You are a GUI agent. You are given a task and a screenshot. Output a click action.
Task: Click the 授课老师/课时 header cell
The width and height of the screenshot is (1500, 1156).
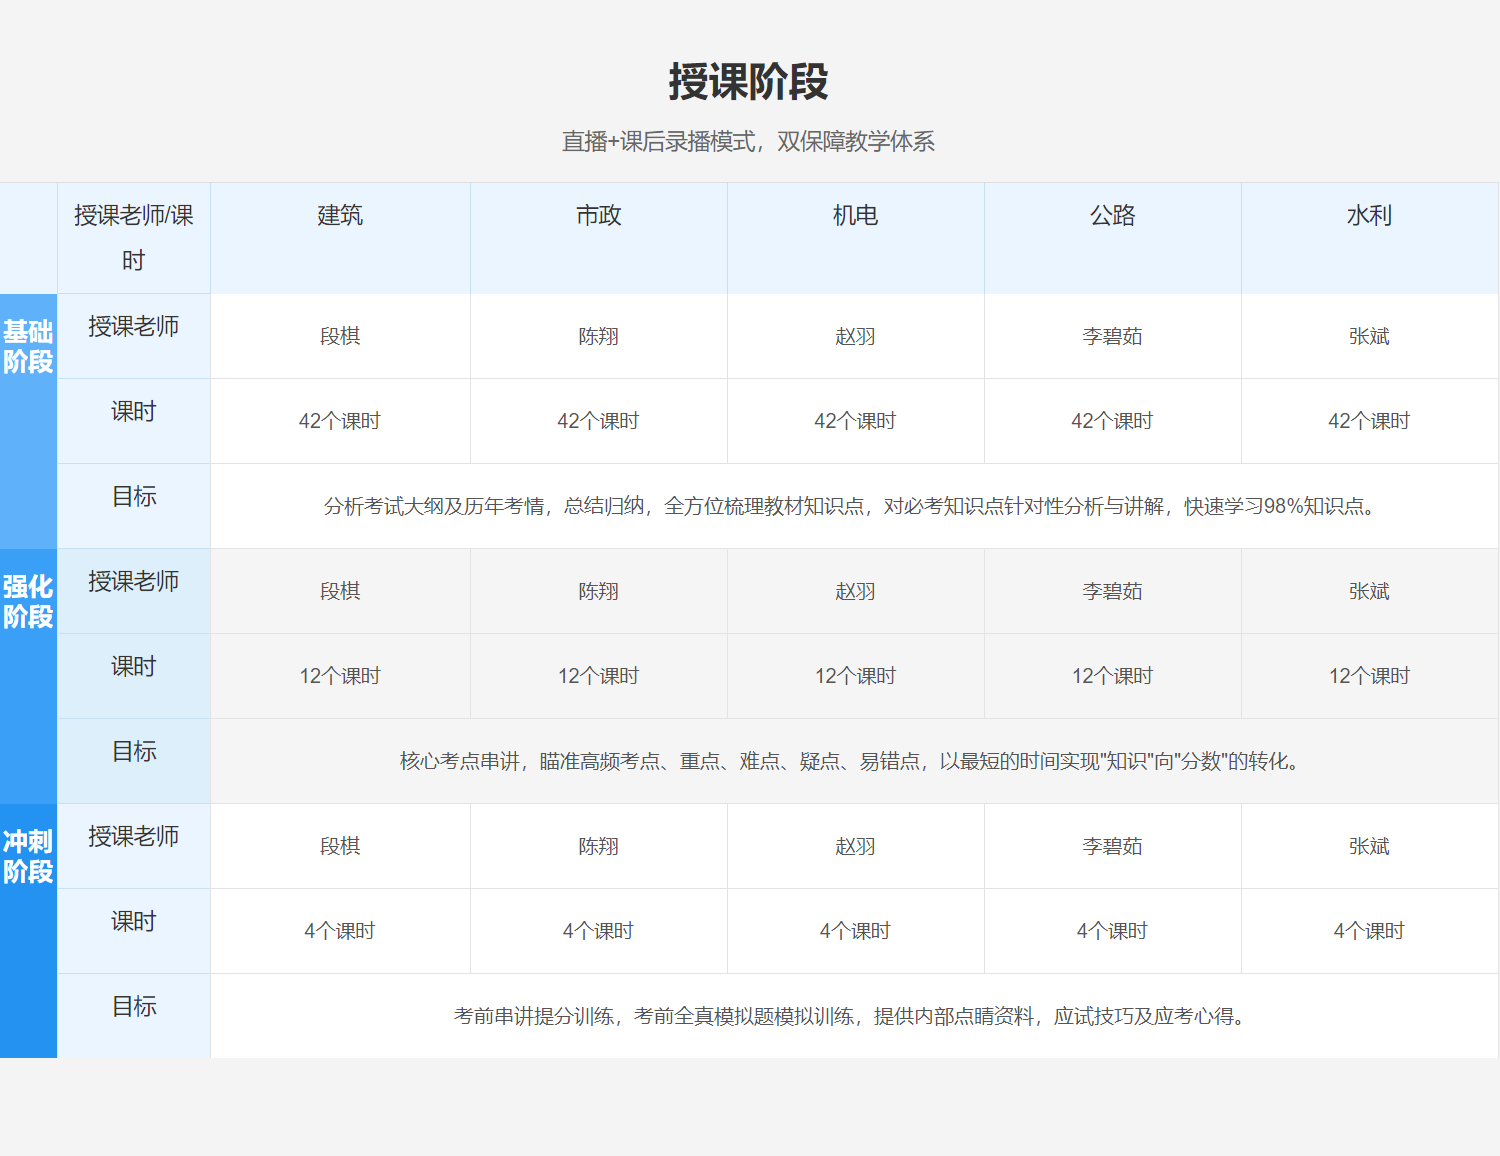tap(133, 238)
